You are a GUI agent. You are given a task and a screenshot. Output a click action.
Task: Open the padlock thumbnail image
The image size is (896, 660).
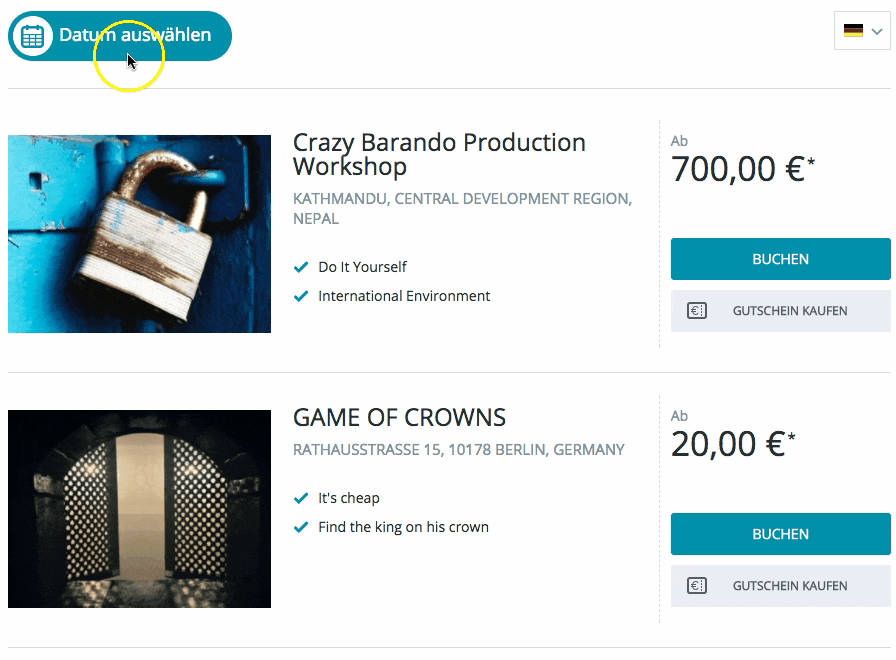139,234
